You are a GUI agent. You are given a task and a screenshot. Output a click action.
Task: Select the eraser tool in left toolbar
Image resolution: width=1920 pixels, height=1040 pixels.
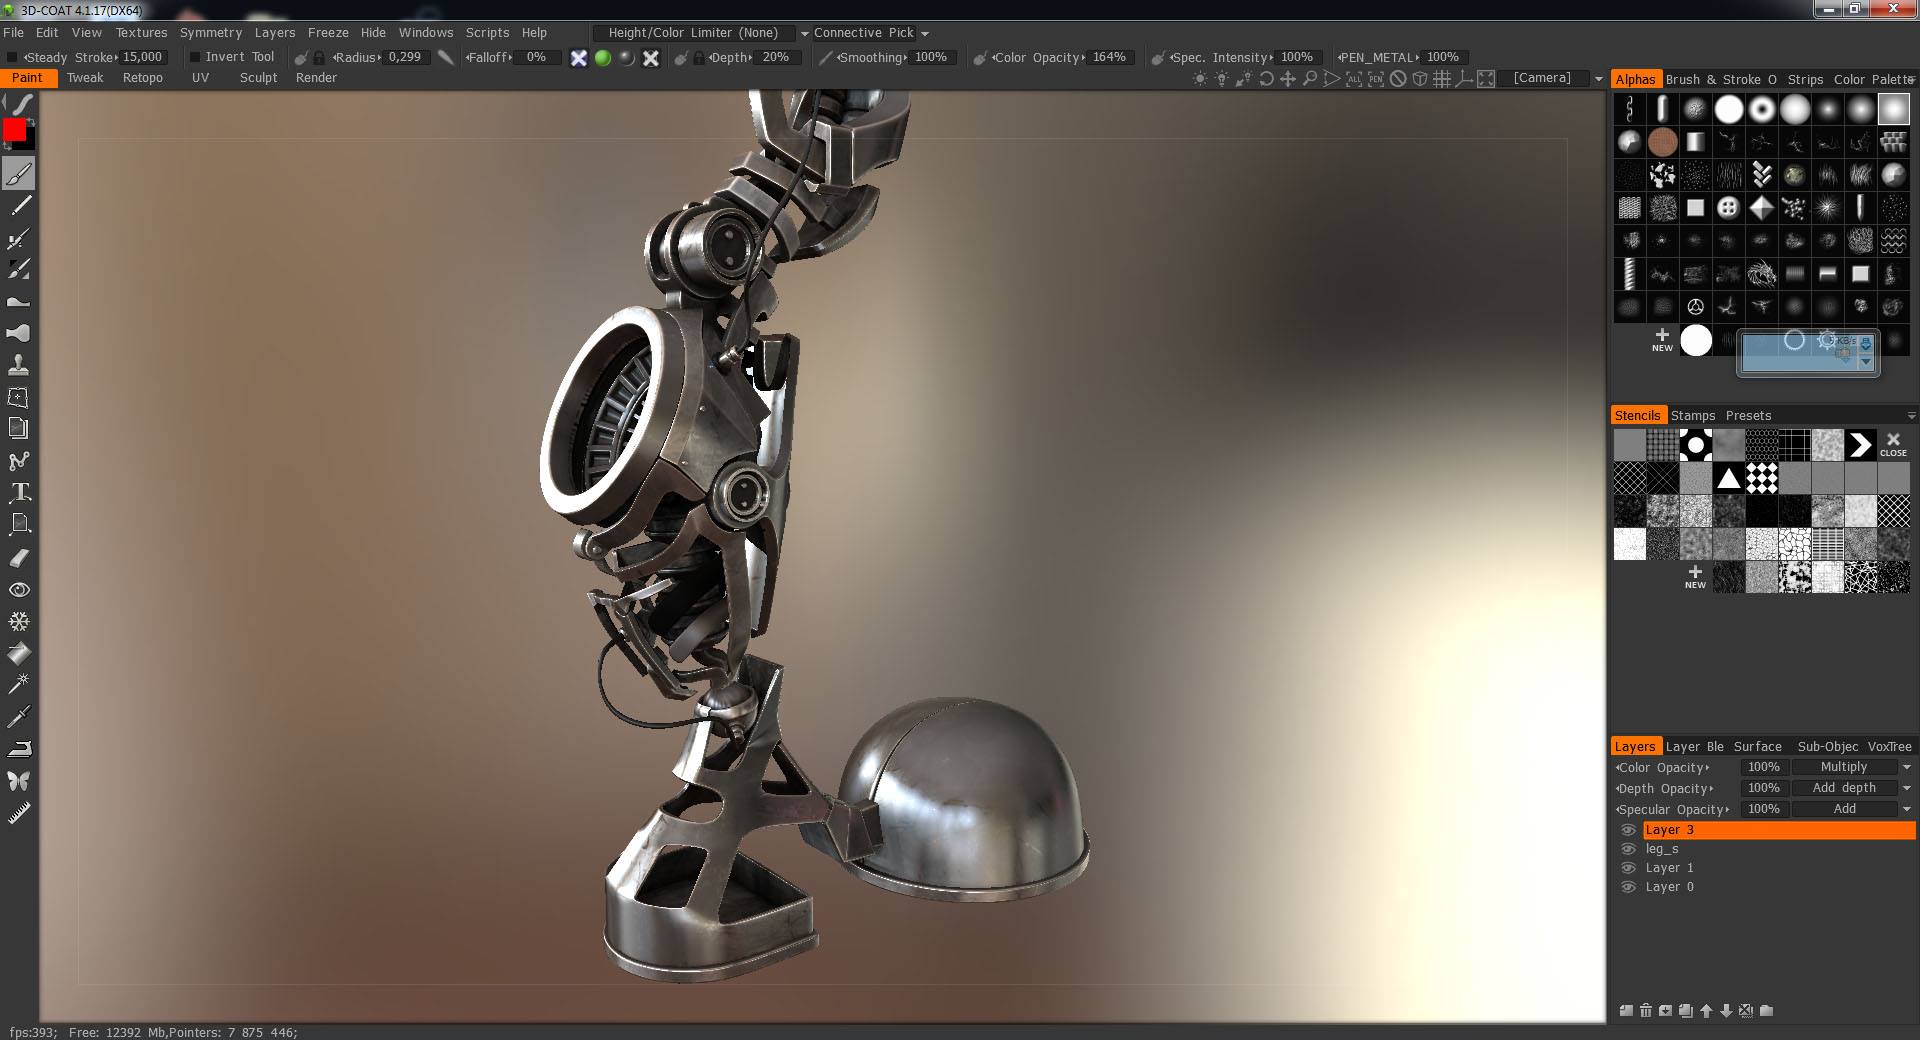tap(19, 557)
